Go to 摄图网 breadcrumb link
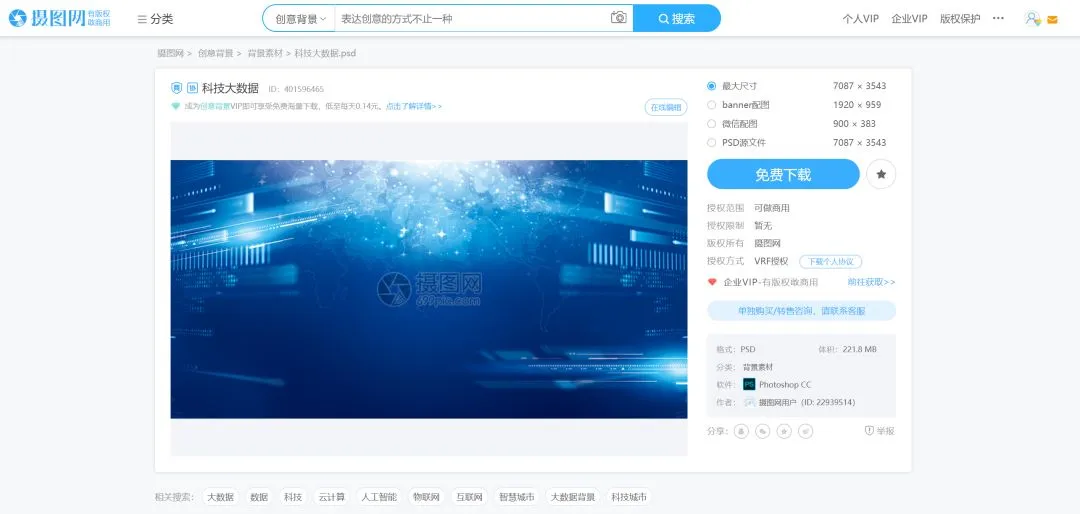1080x514 pixels. click(170, 53)
